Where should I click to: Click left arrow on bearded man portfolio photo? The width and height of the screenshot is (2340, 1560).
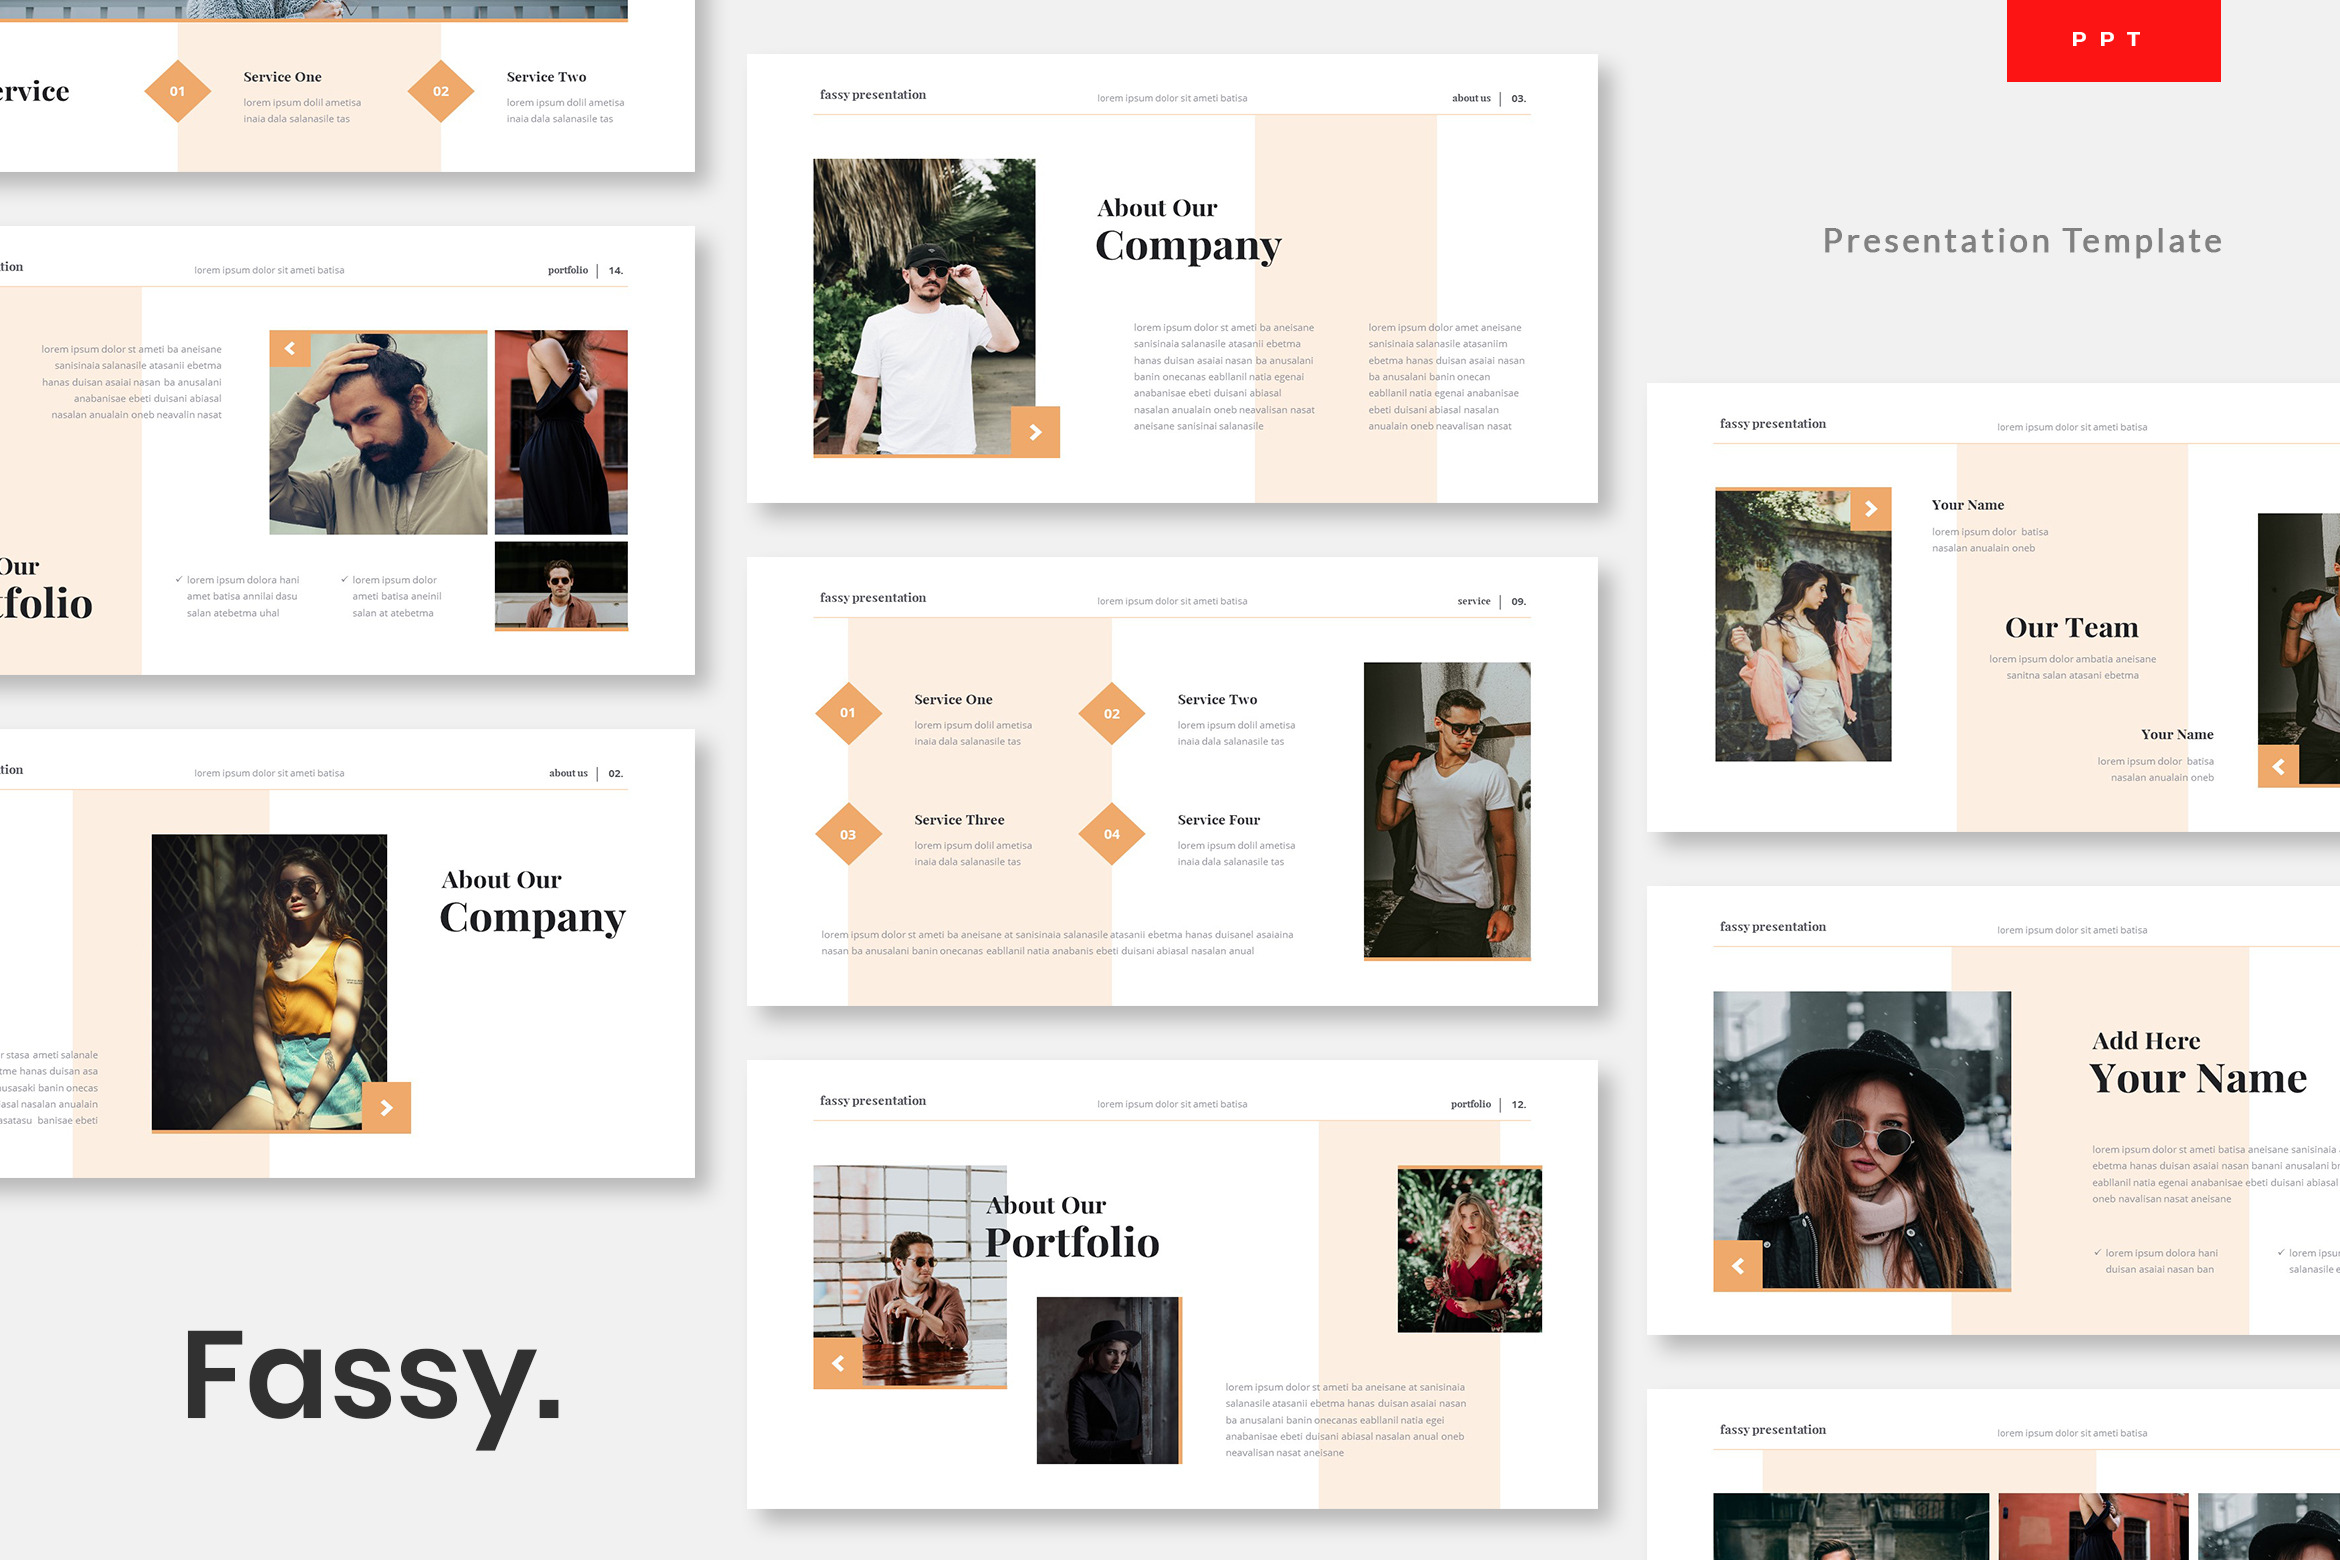tap(290, 349)
